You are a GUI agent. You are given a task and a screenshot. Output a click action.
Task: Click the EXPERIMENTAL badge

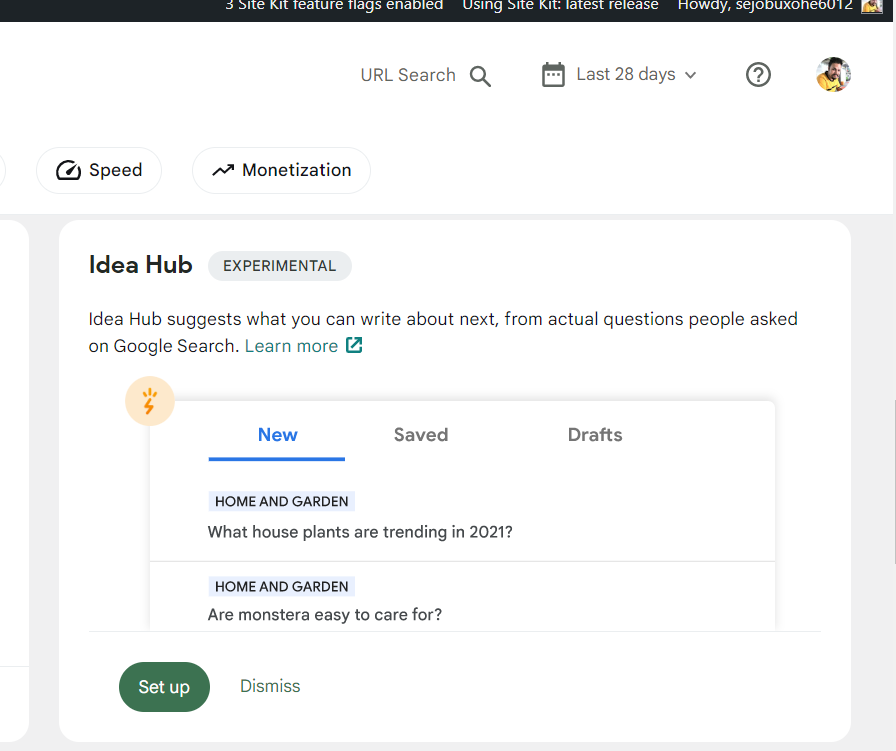point(279,266)
